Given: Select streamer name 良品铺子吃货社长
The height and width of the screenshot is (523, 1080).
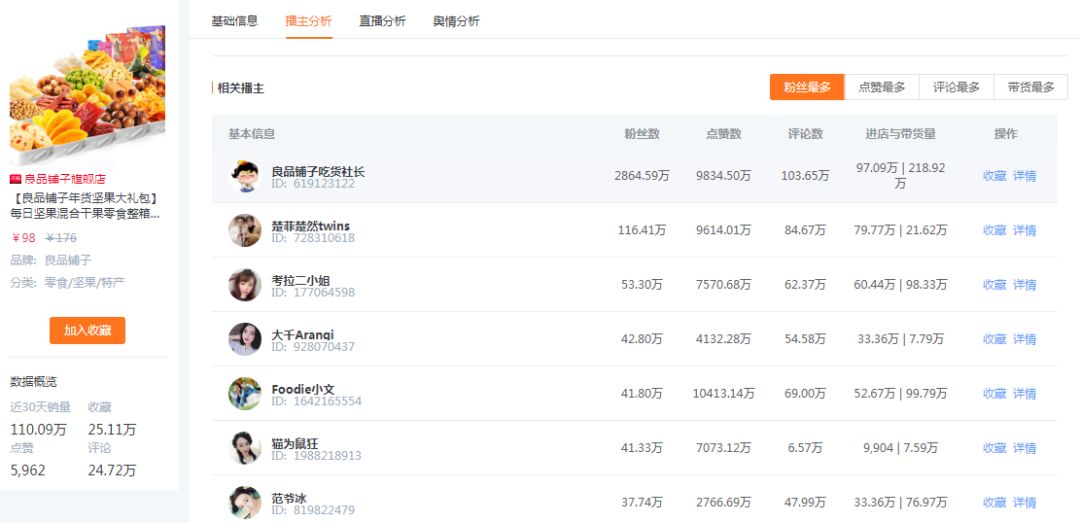Looking at the screenshot, I should (x=318, y=172).
